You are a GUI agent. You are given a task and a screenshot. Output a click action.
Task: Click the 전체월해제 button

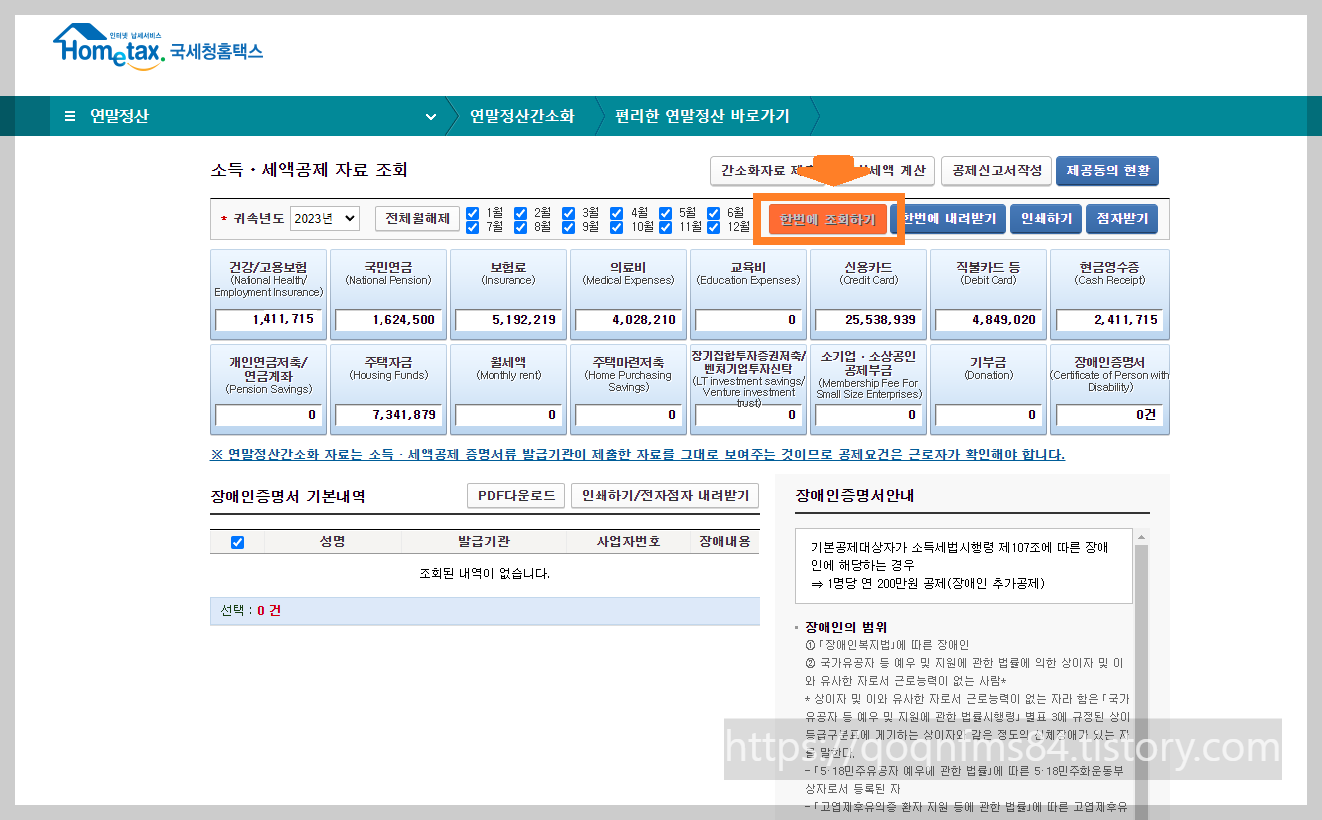[x=417, y=218]
